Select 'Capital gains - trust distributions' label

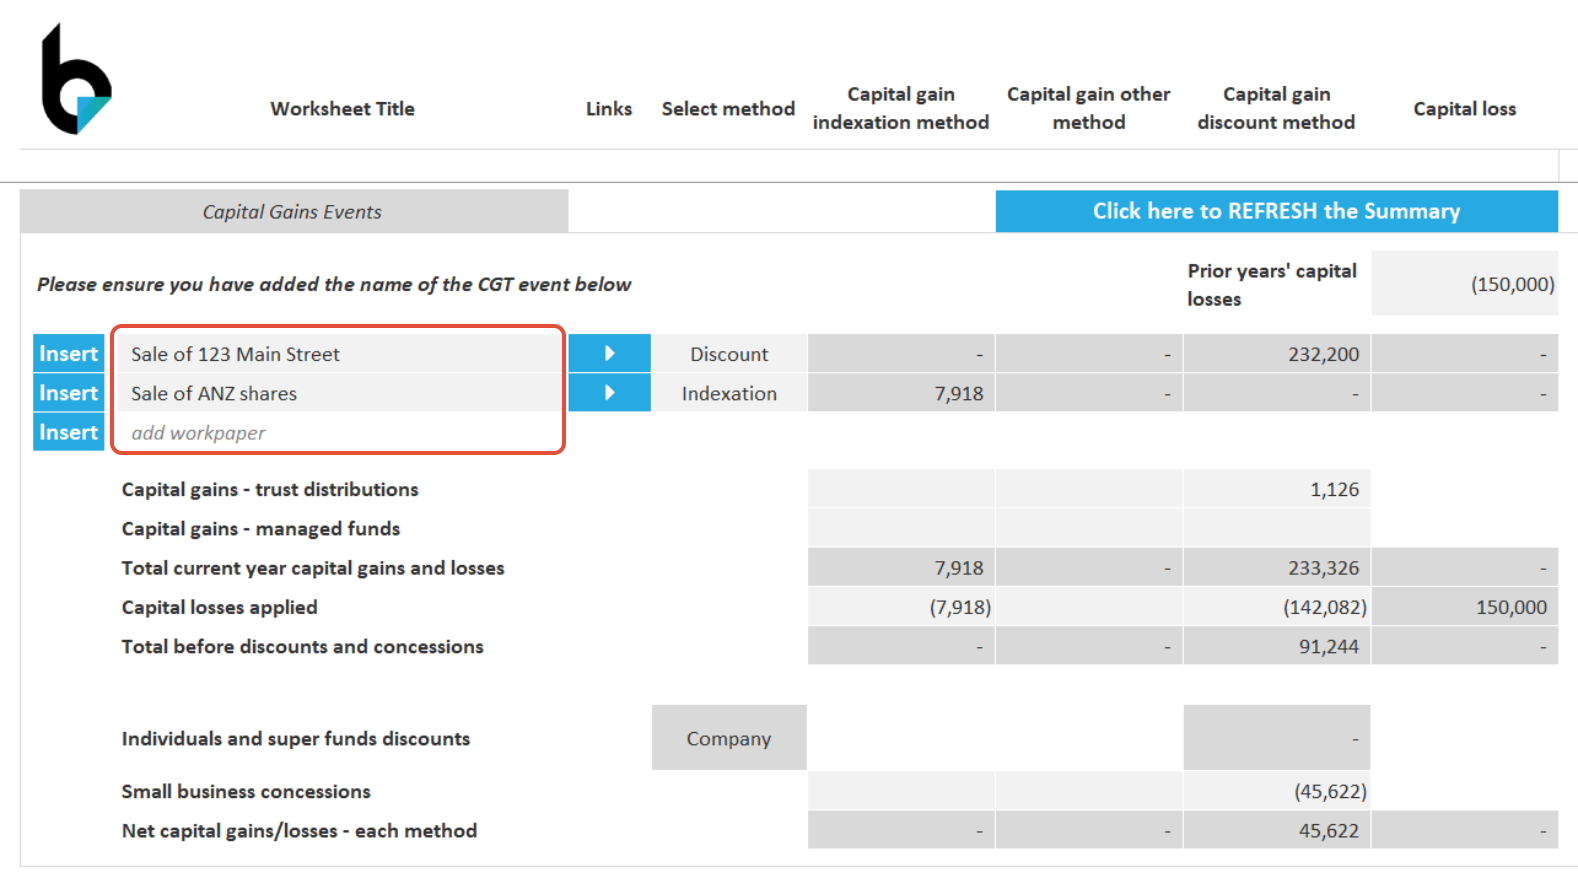click(270, 489)
